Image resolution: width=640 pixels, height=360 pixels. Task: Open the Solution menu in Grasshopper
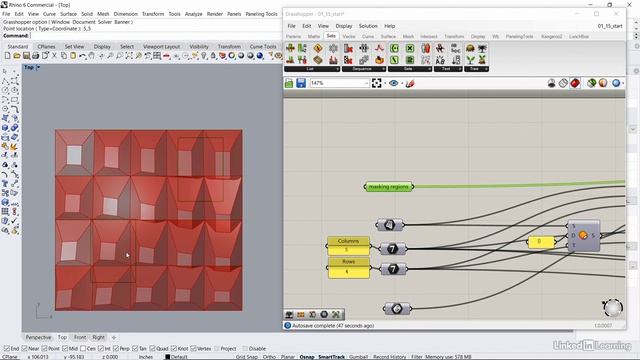[368, 26]
